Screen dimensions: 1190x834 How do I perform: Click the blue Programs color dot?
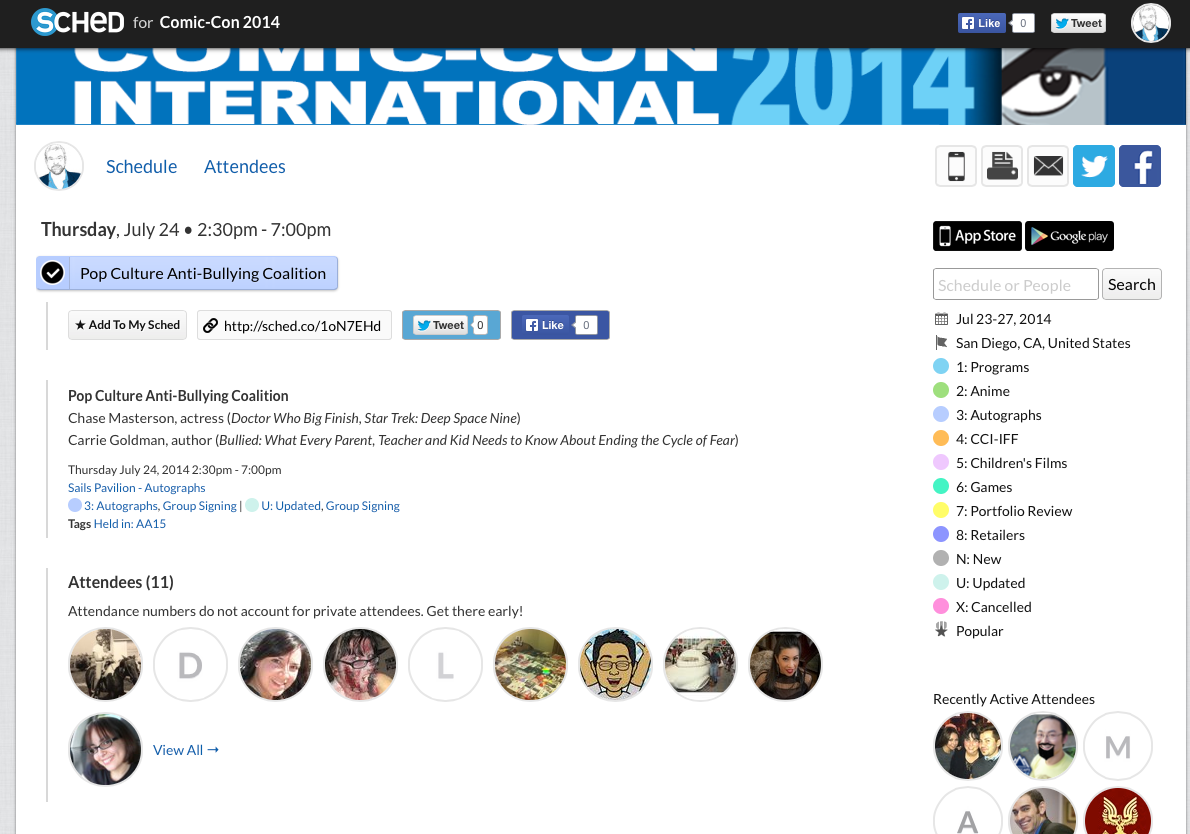(941, 367)
